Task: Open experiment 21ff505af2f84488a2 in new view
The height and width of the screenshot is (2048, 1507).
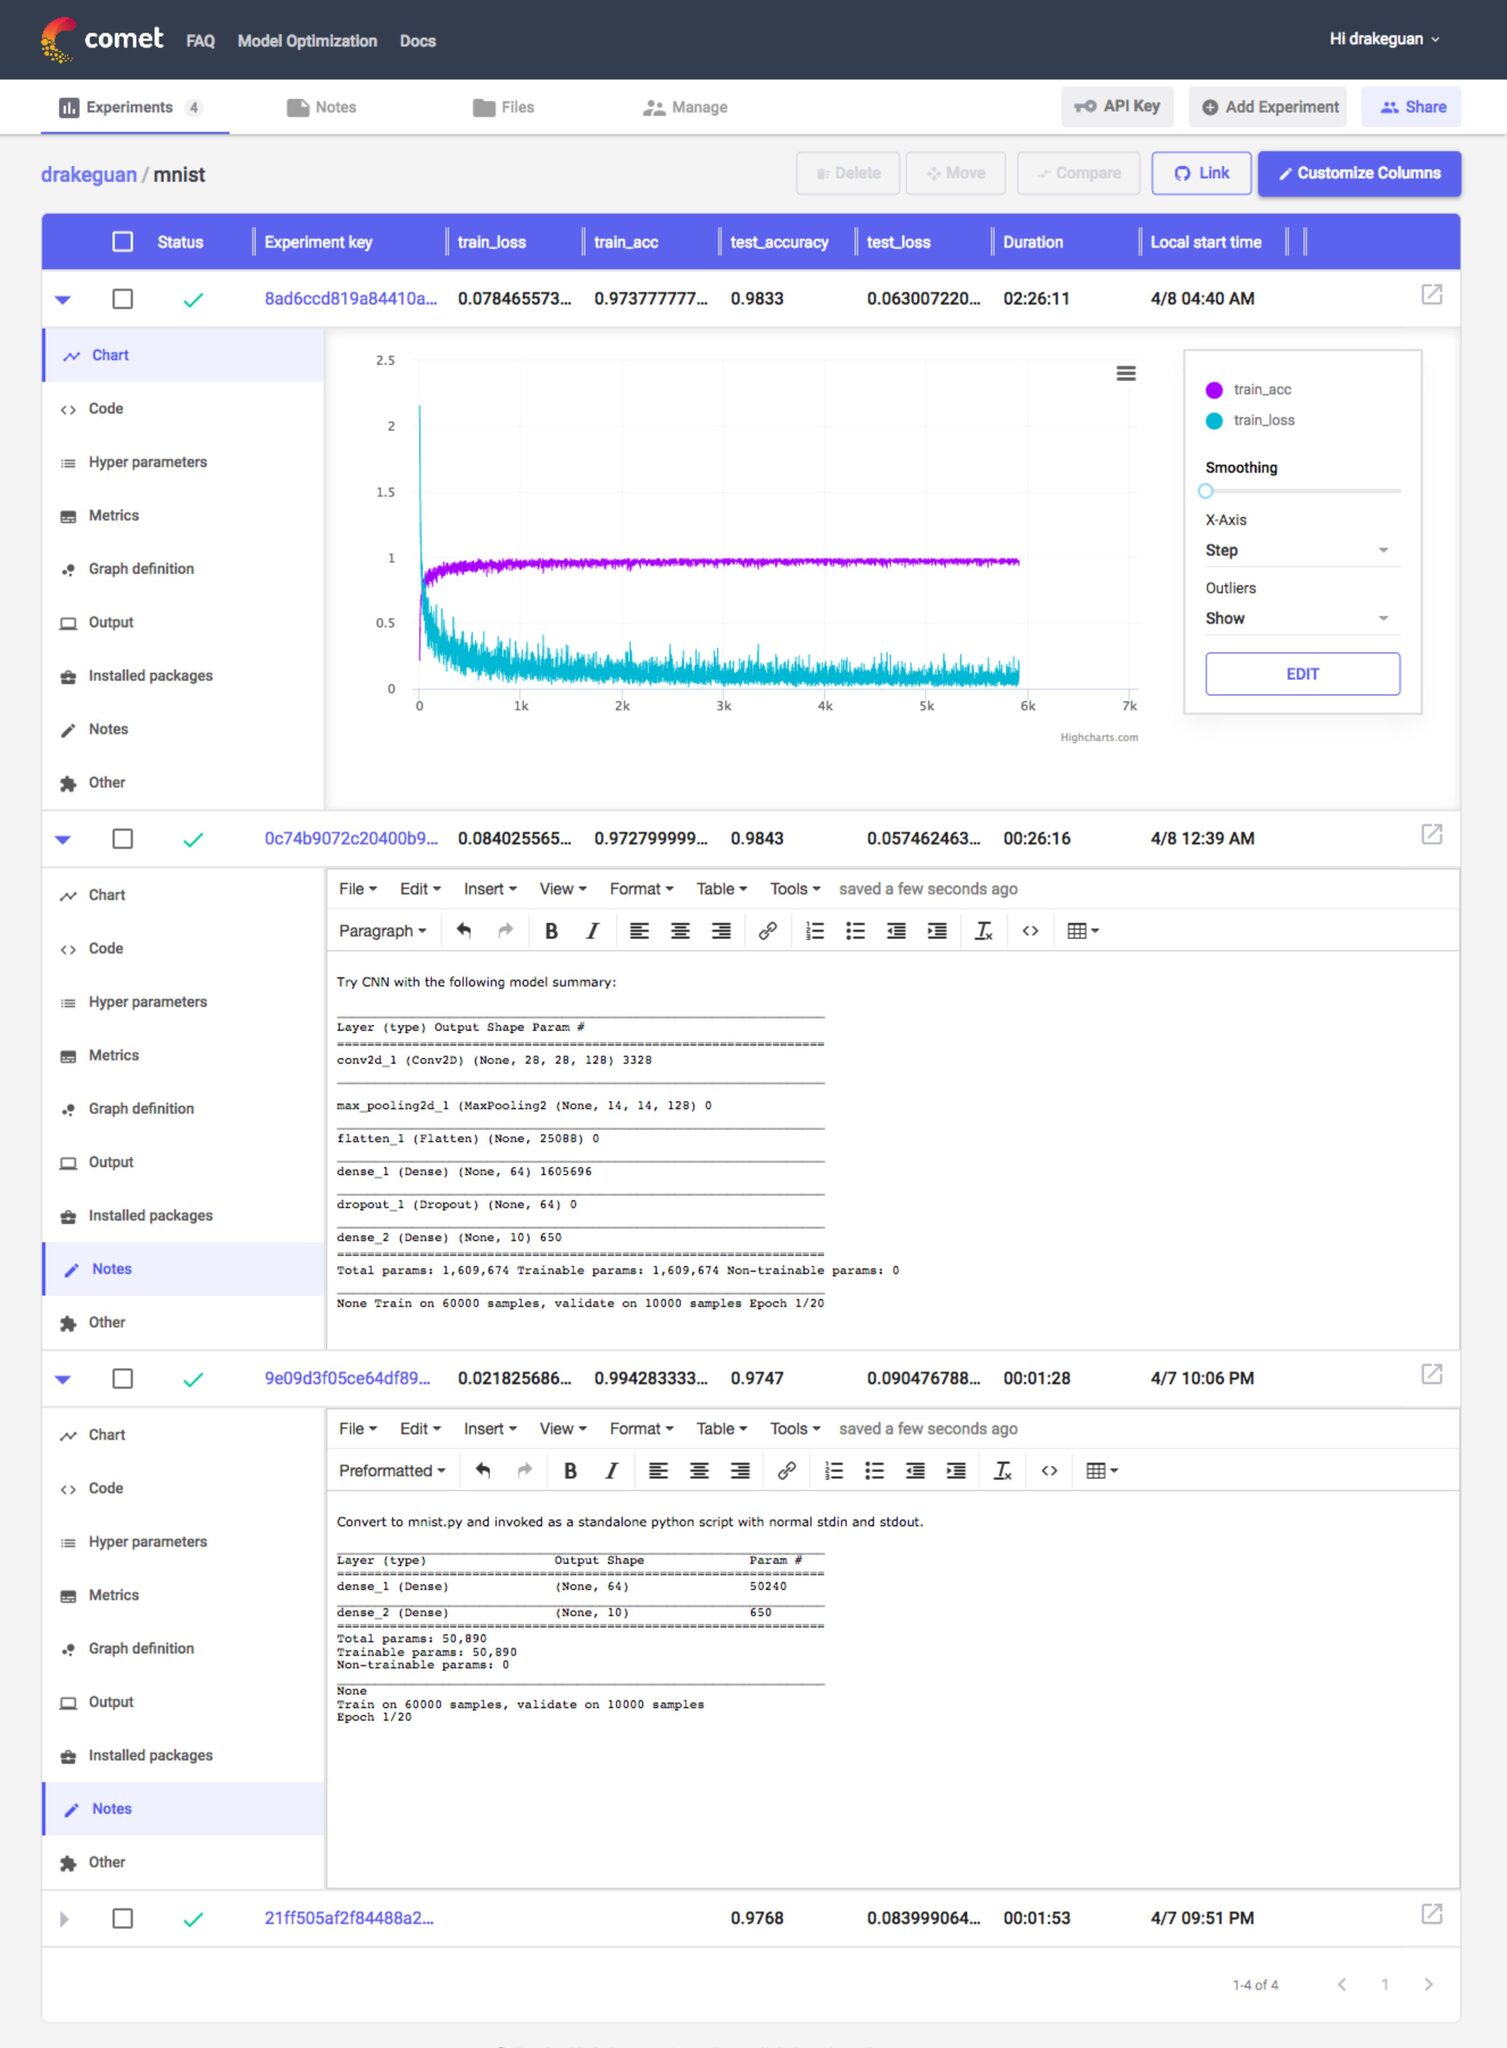Action: point(1431,1914)
